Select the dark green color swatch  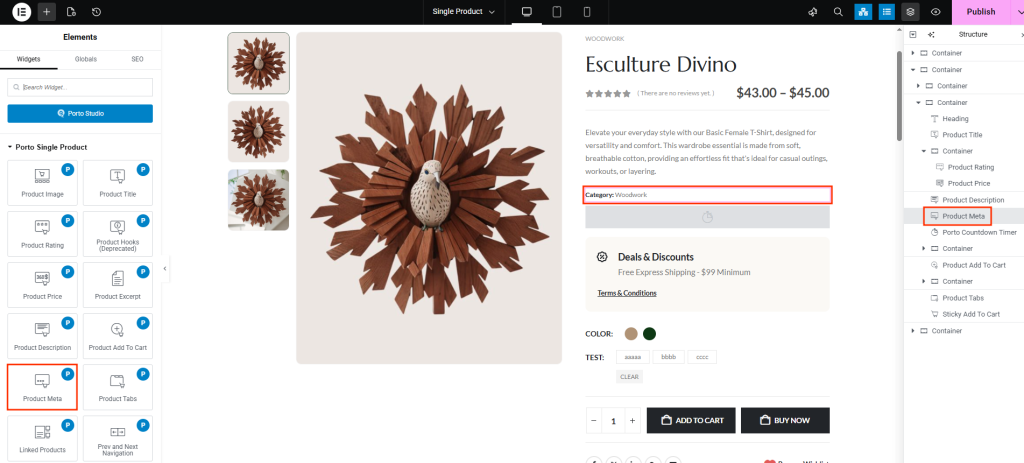(x=649, y=333)
